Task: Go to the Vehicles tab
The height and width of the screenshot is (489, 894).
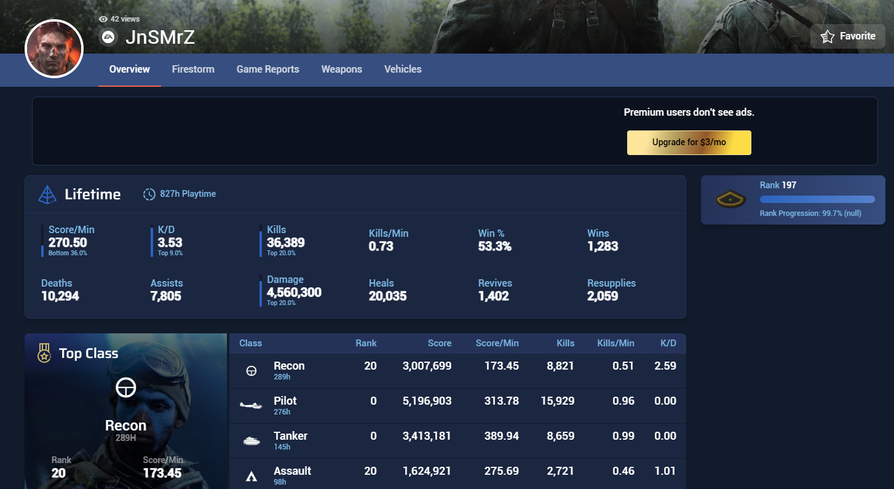Action: [x=403, y=70]
